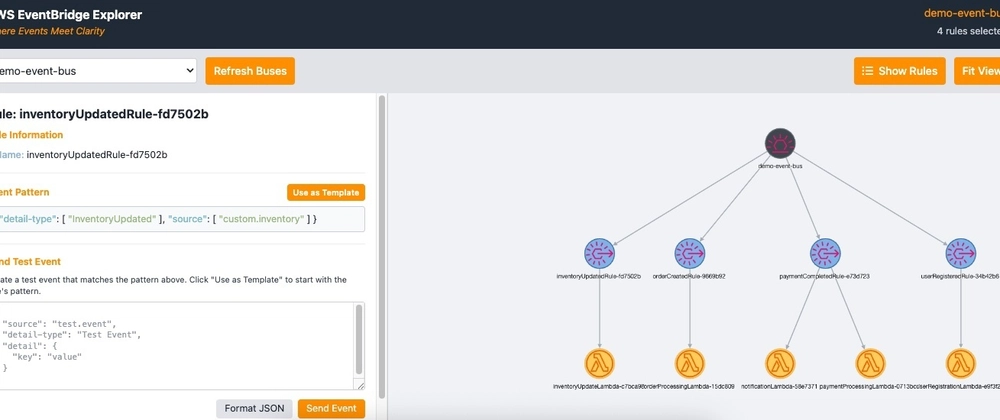Click the paymentCompletedRule node icon

click(x=825, y=253)
